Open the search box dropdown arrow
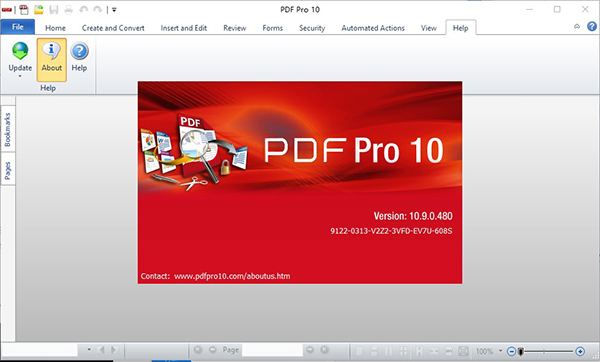Screen dimensions: 600x362 (x=89, y=349)
